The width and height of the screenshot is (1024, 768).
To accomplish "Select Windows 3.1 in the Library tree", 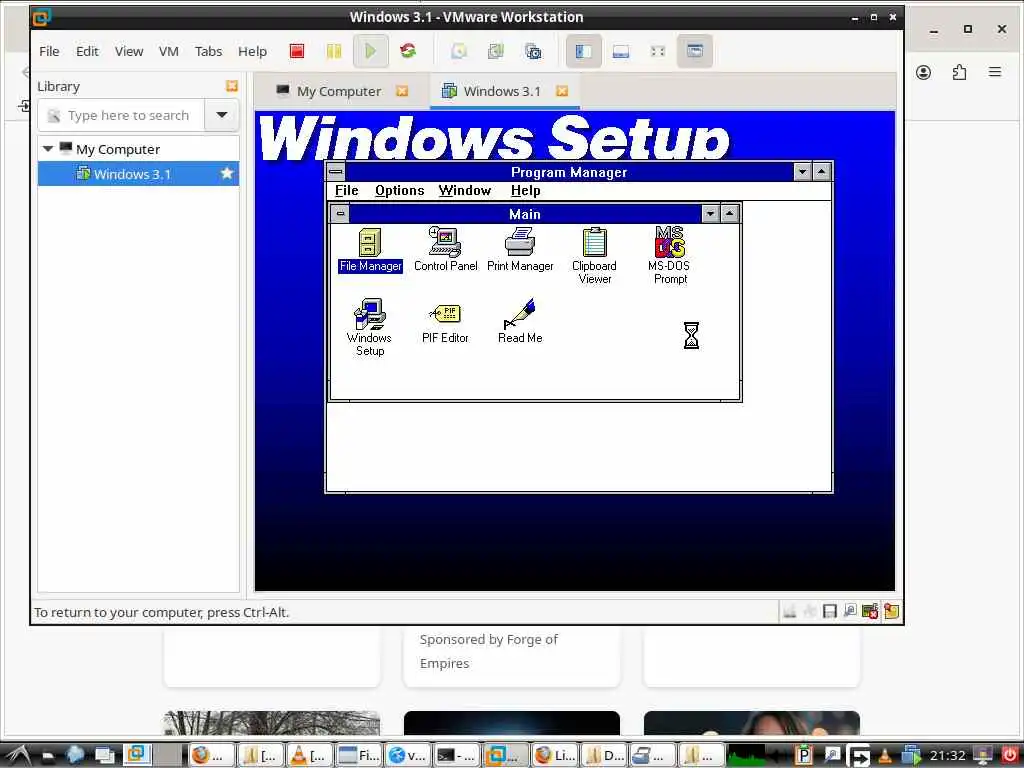I will pos(138,174).
